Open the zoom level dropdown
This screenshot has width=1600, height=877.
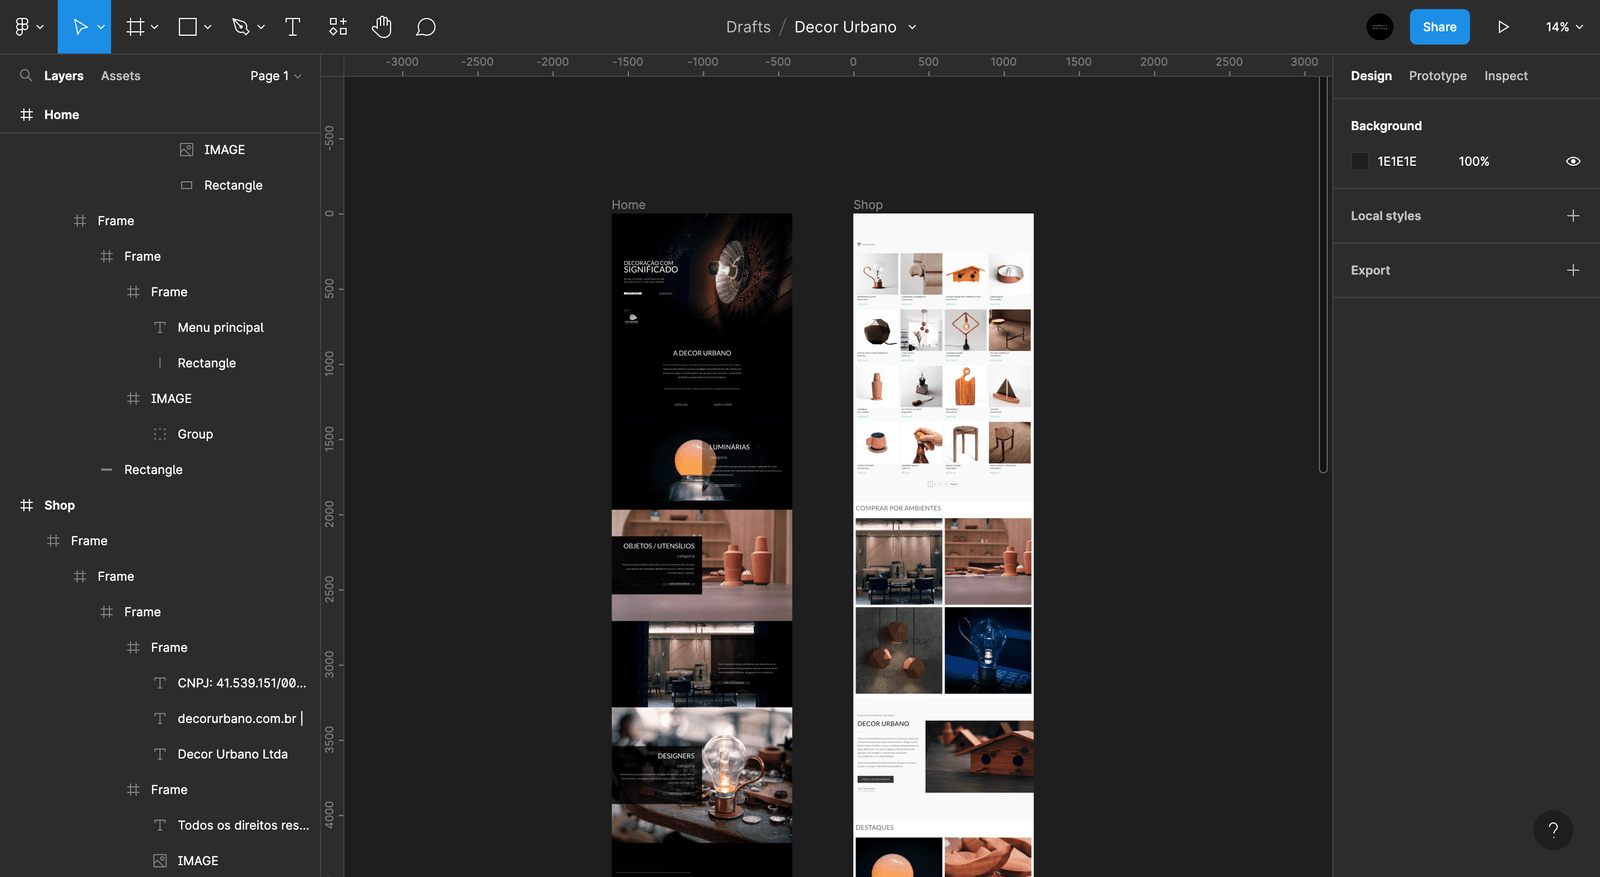tap(1564, 27)
